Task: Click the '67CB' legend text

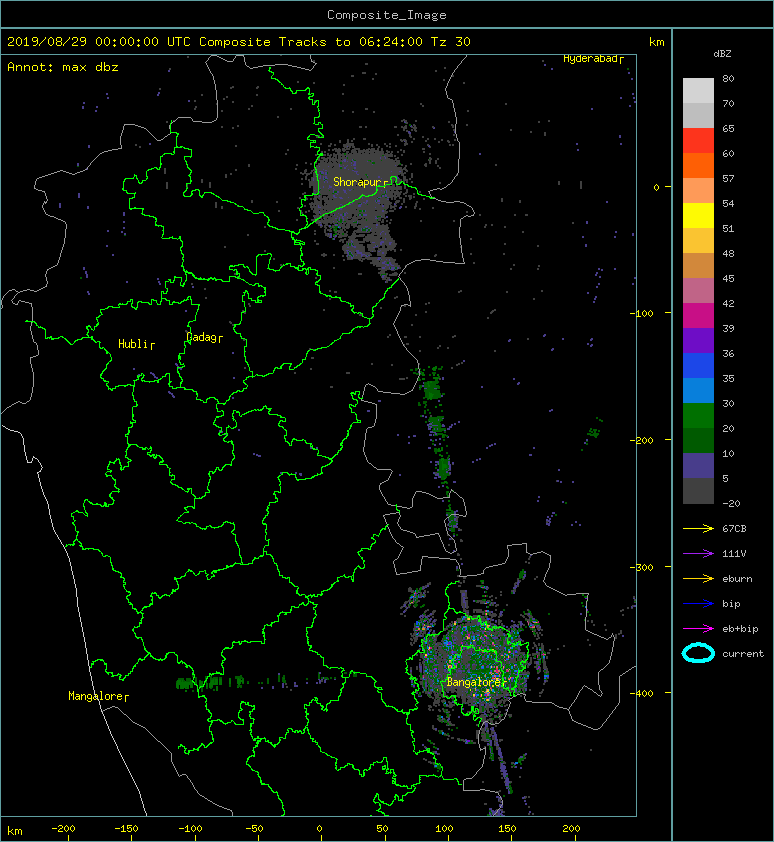Action: coord(734,529)
